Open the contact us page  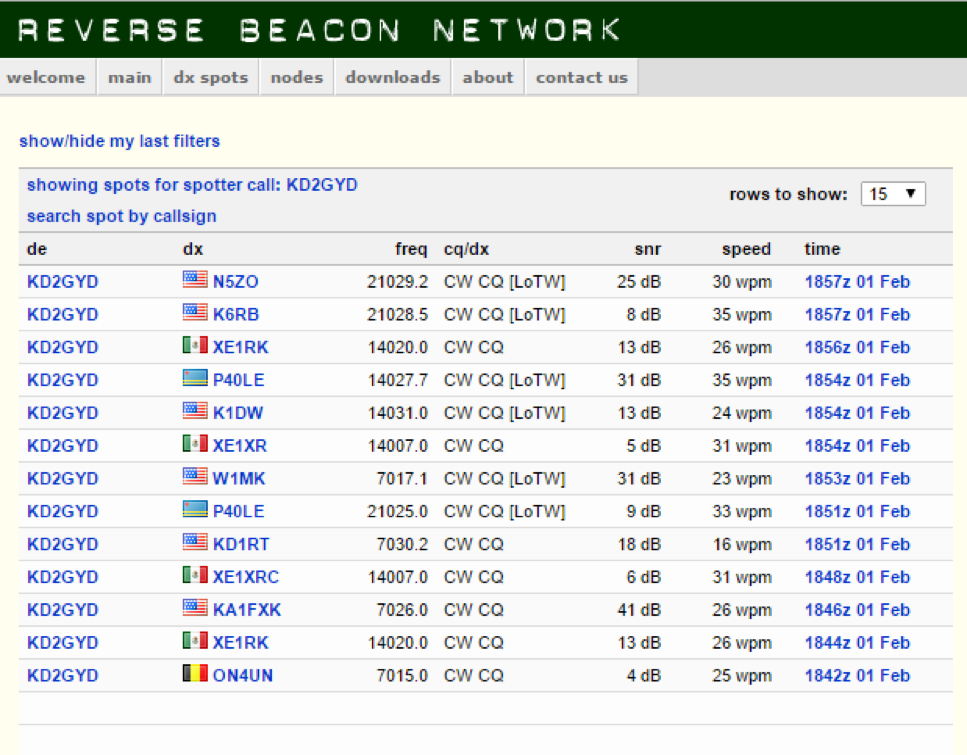pos(581,77)
